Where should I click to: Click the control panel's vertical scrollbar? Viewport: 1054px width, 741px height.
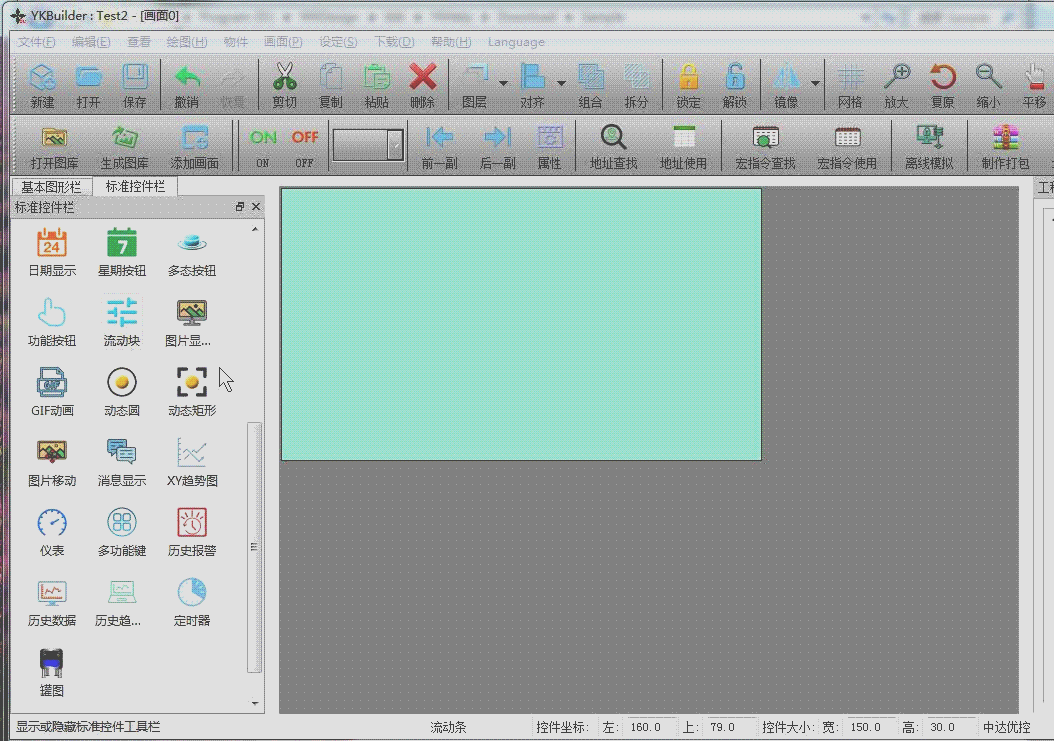click(254, 546)
